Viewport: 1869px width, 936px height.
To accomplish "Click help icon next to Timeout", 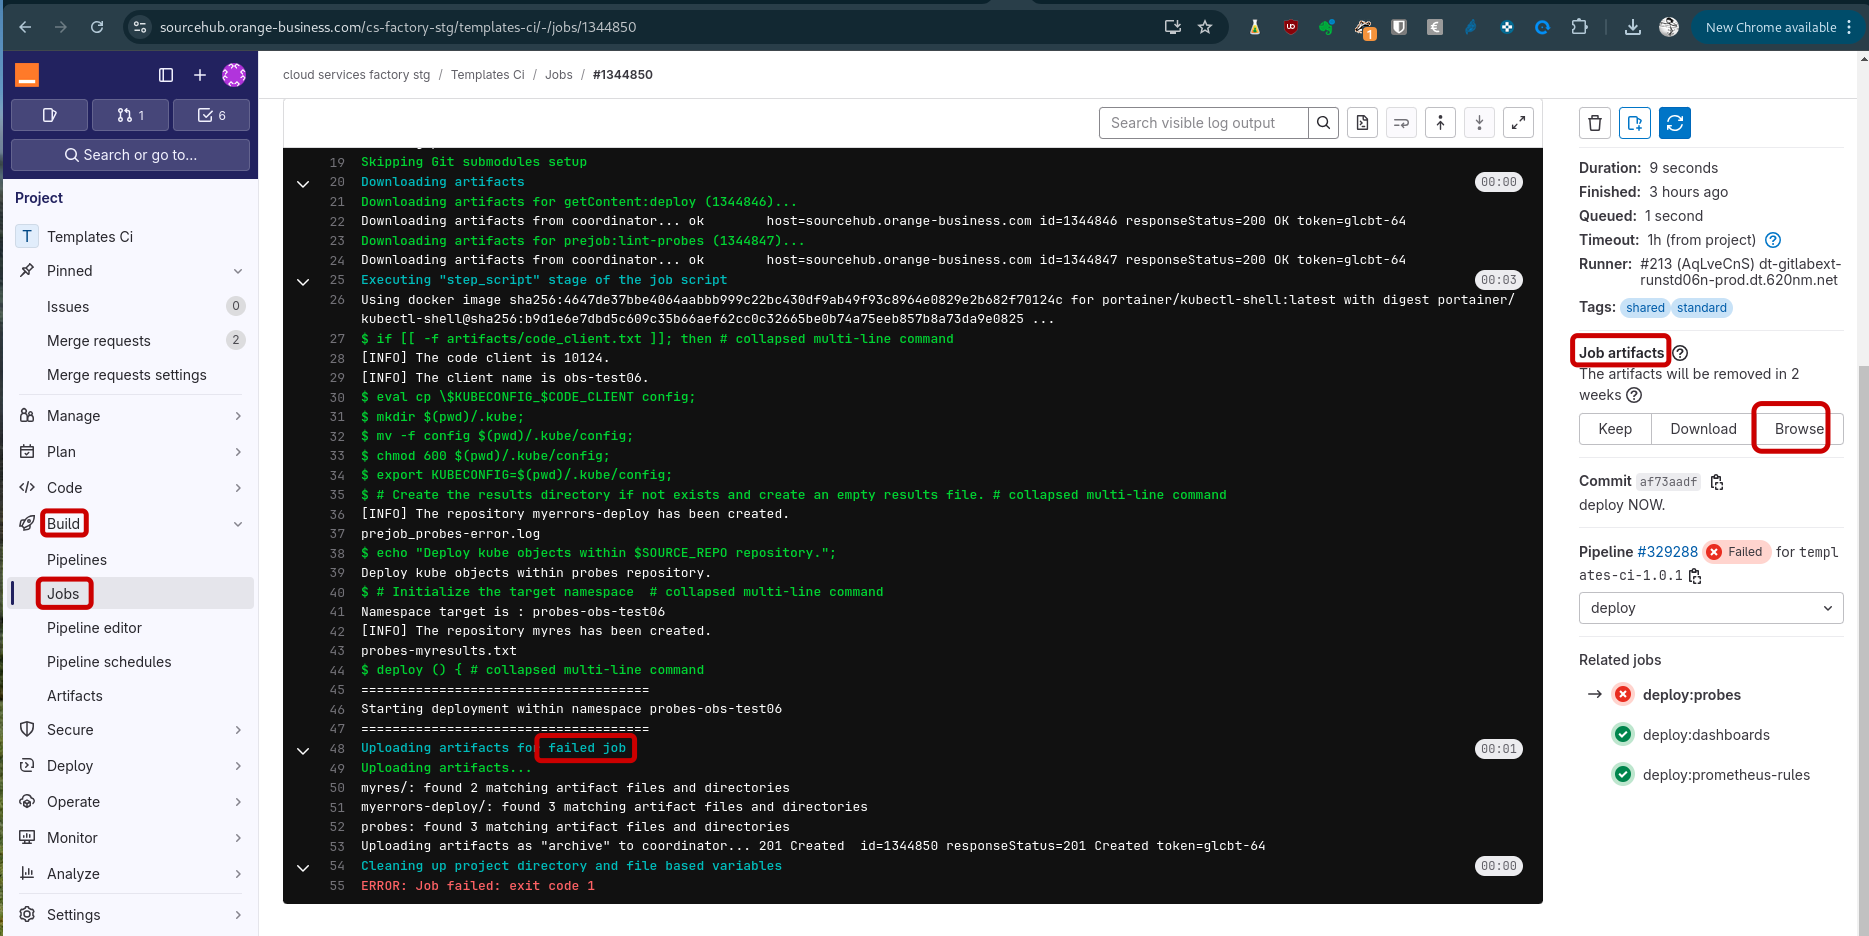I will (1773, 240).
